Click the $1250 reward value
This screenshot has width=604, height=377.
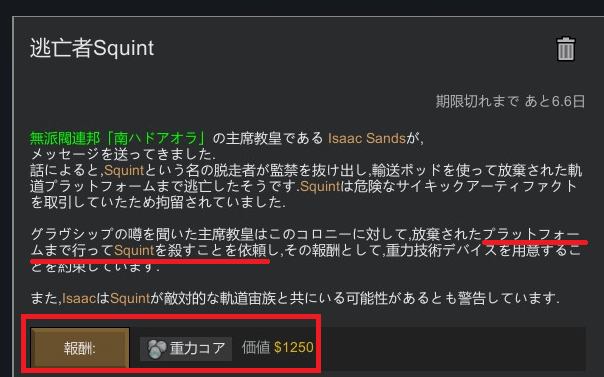pos(294,347)
